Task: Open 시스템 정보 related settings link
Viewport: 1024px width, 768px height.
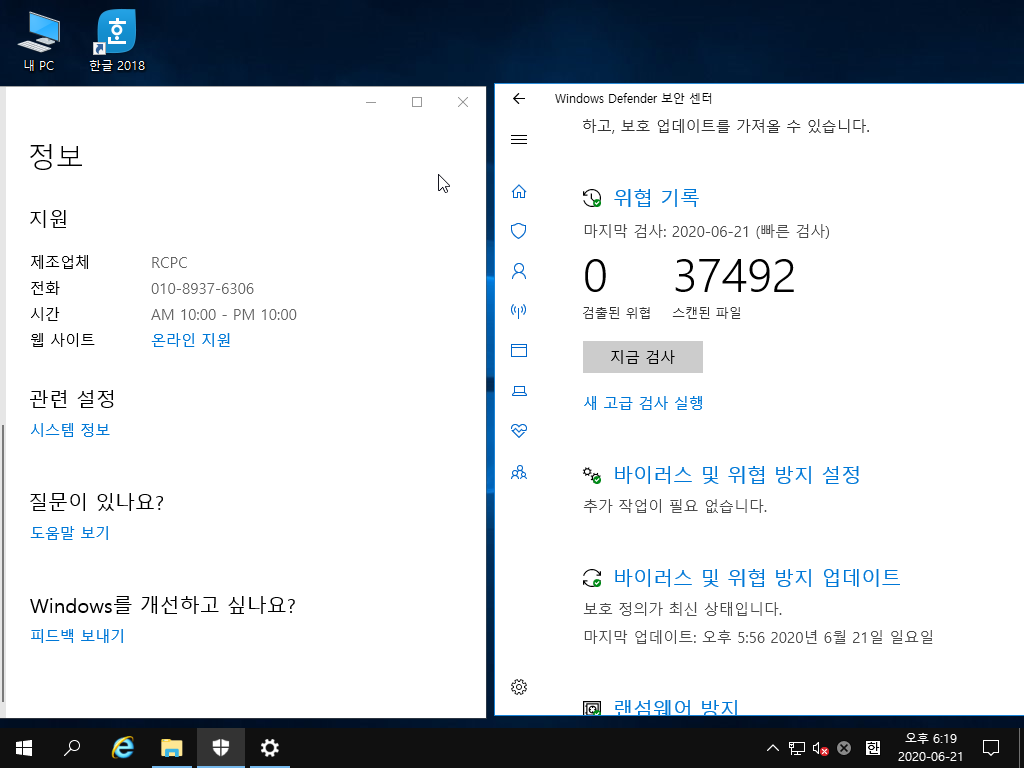Action: [70, 430]
